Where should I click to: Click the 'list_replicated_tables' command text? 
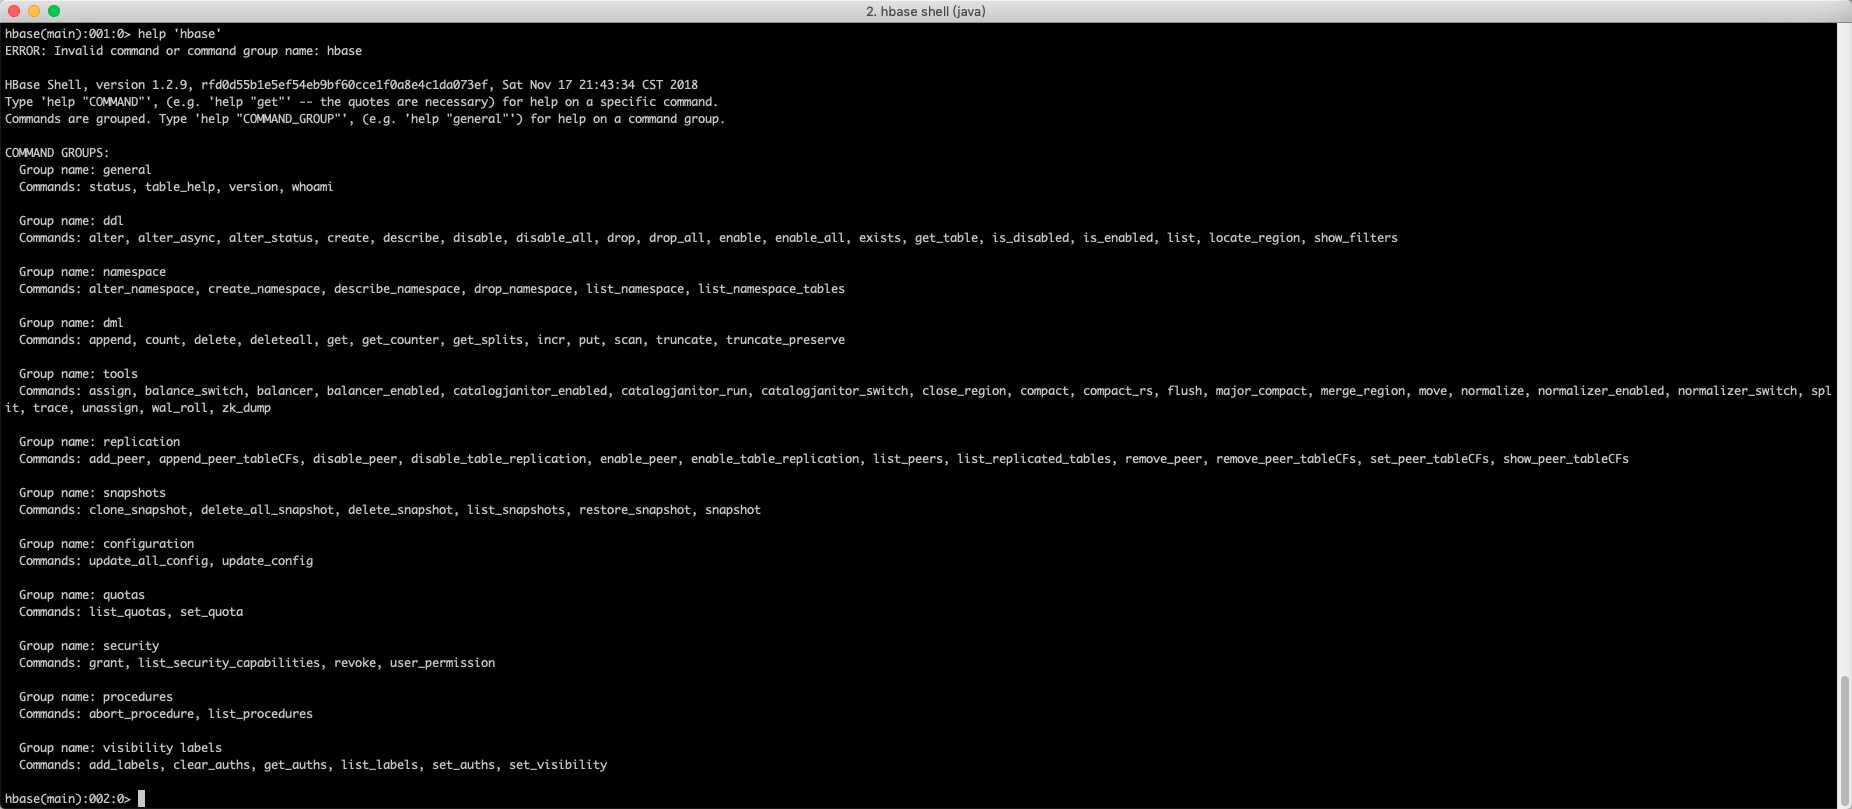pos(1034,459)
